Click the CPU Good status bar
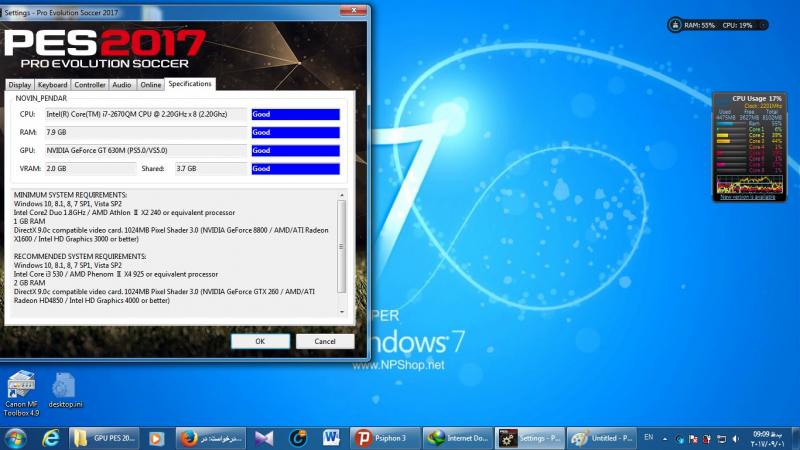Screen dimensions: 800x450 pyautogui.click(x=295, y=114)
